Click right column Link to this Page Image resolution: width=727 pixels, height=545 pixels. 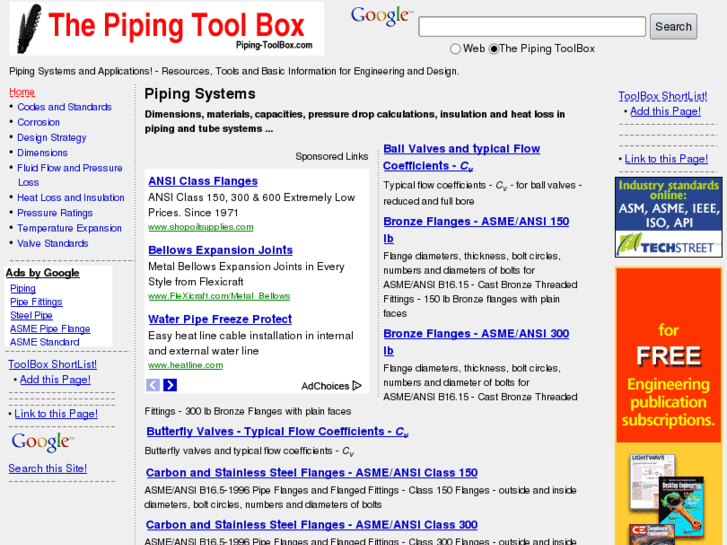666,159
